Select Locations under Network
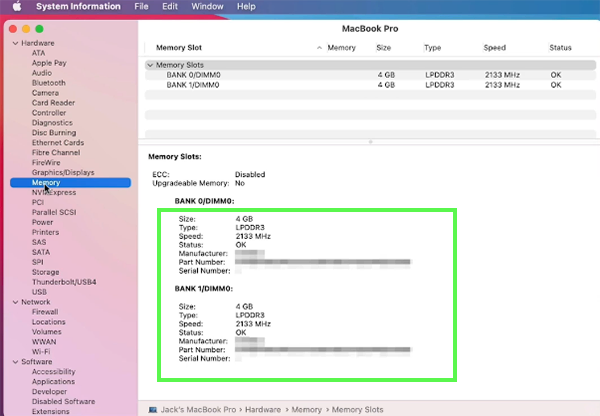Screen dimensions: 600x416 [x=49, y=322]
